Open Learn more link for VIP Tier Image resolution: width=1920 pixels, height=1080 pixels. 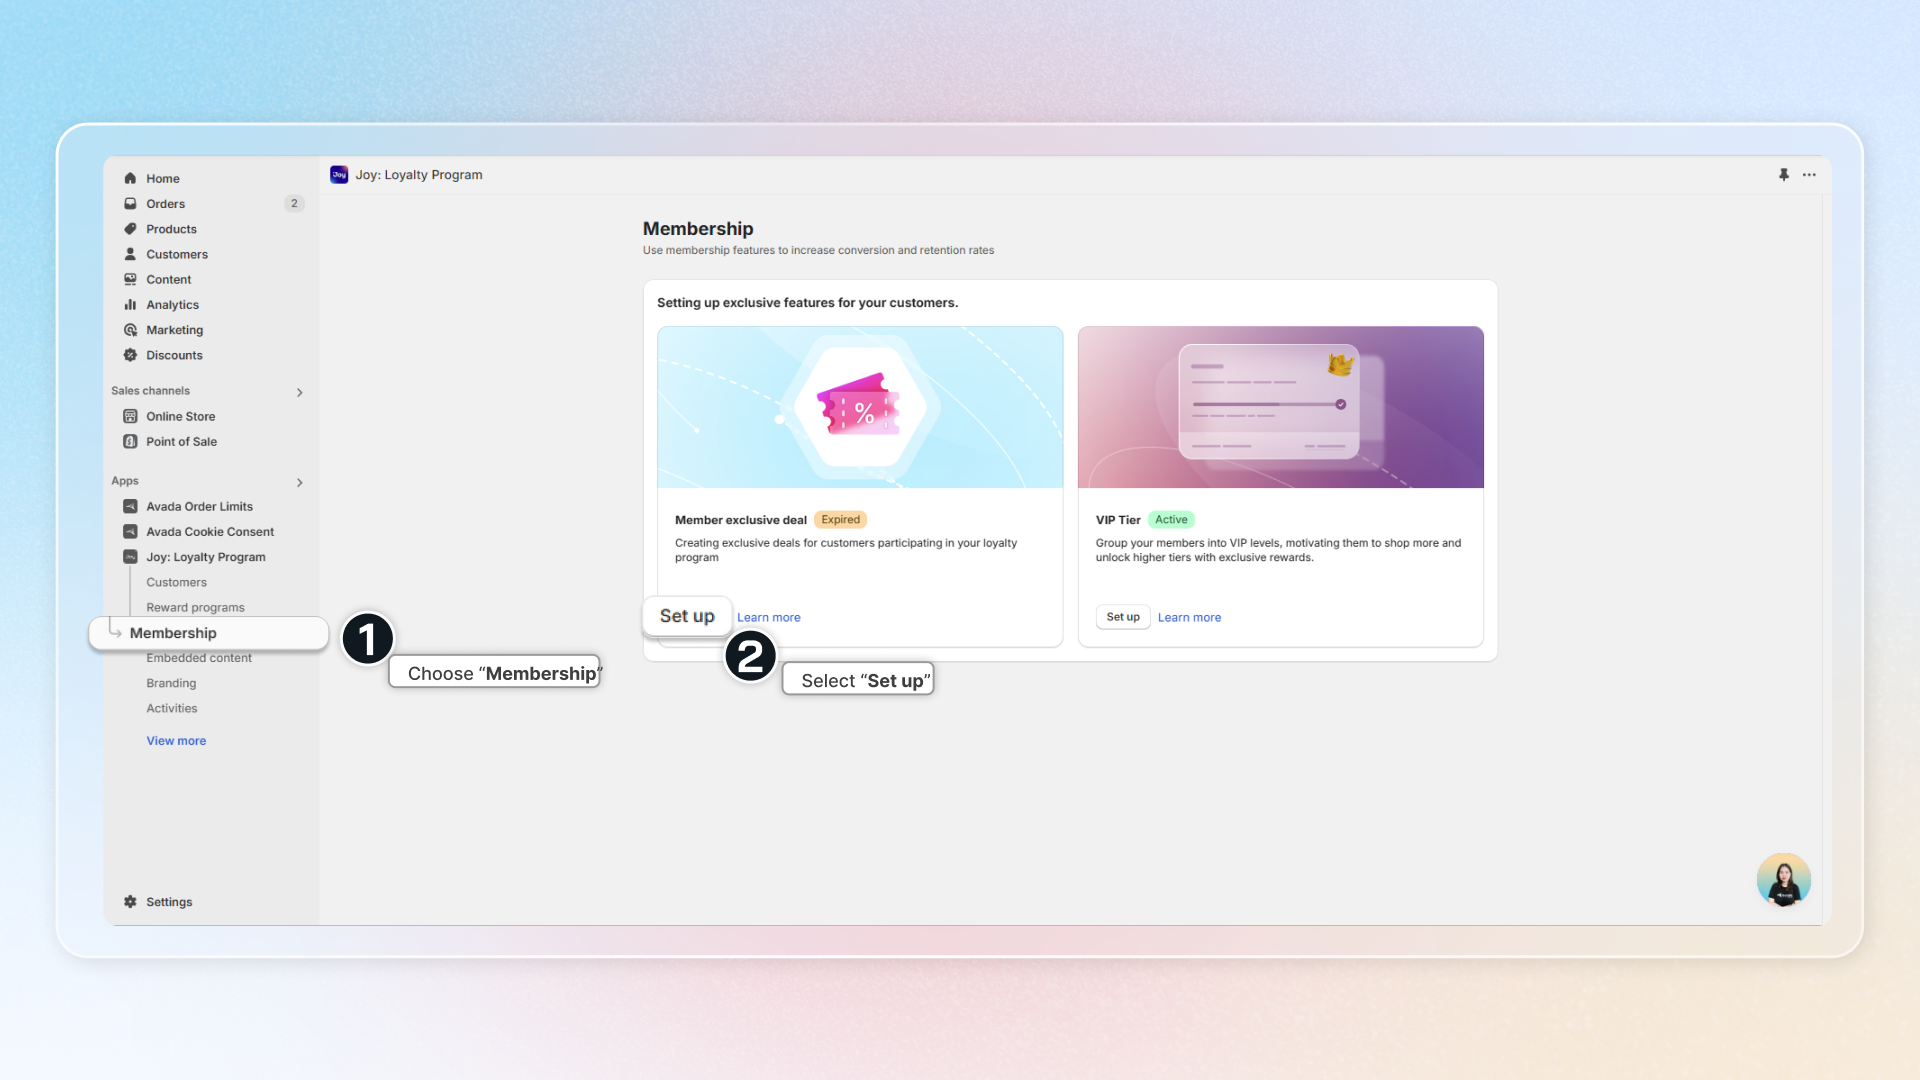point(1189,617)
